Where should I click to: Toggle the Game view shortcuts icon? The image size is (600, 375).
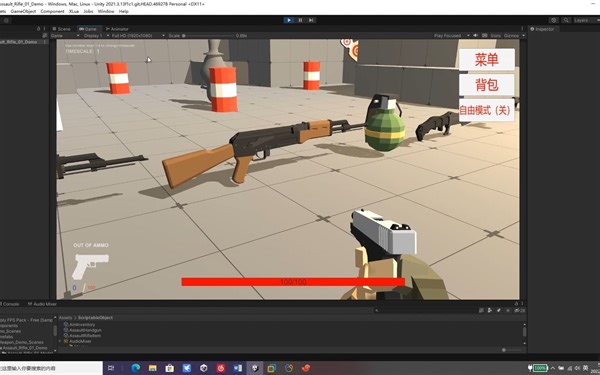(485, 36)
